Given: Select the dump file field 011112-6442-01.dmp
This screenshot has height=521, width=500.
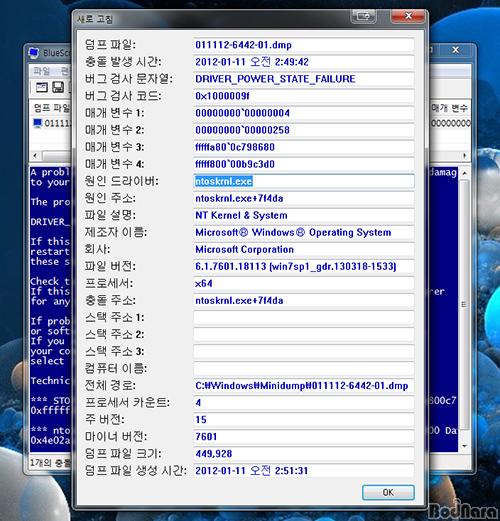Looking at the screenshot, I should [x=304, y=45].
